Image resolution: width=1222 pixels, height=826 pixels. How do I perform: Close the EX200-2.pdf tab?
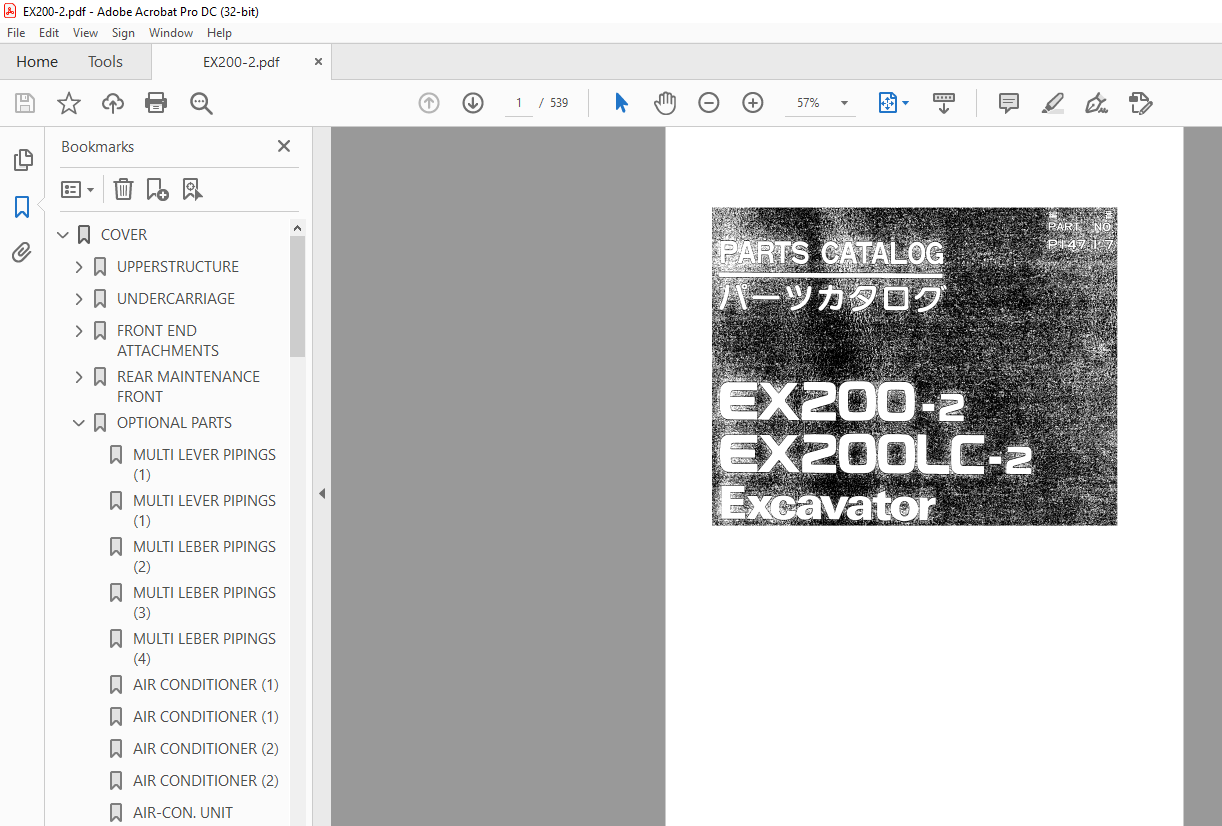click(318, 62)
